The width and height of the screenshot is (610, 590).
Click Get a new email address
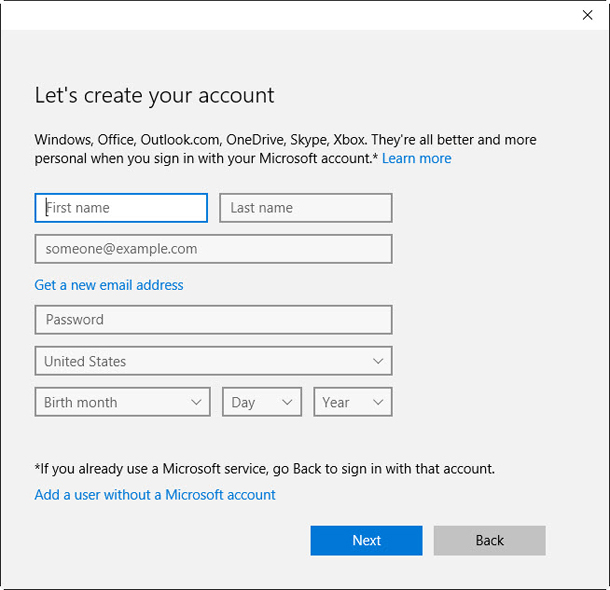pos(109,285)
